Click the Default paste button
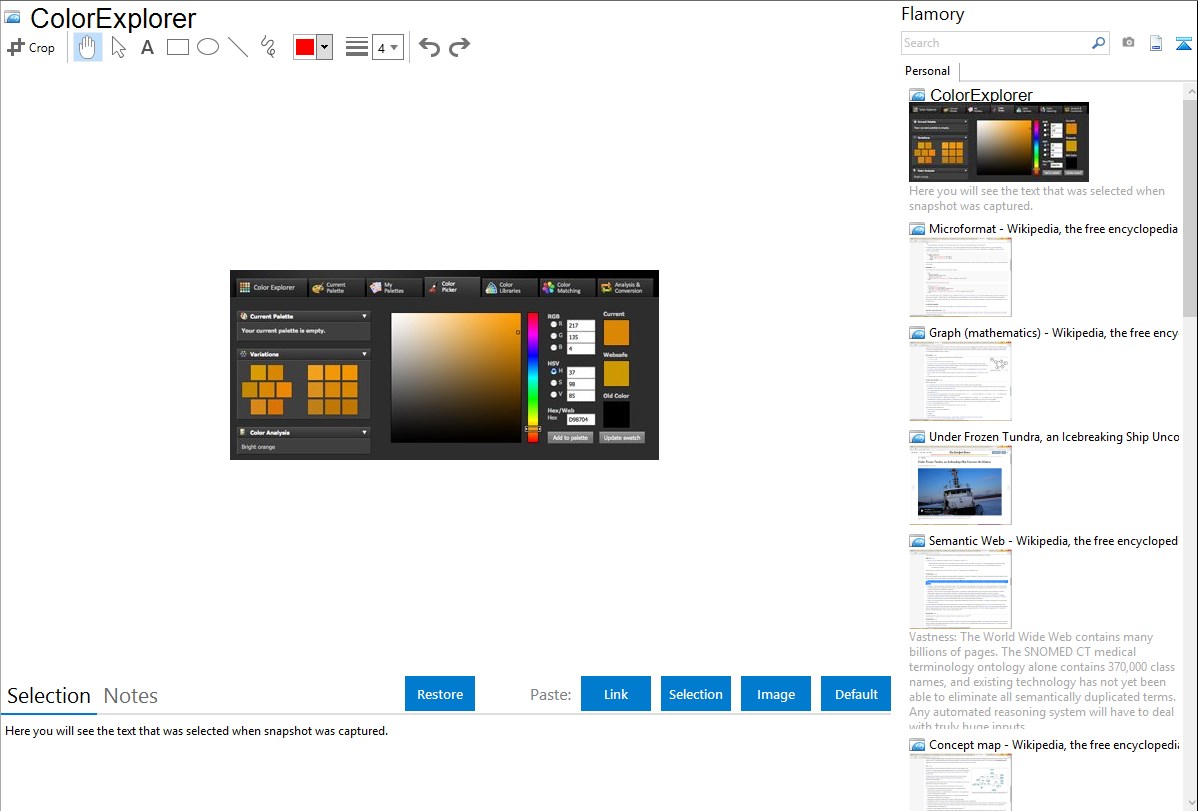 [x=856, y=694]
